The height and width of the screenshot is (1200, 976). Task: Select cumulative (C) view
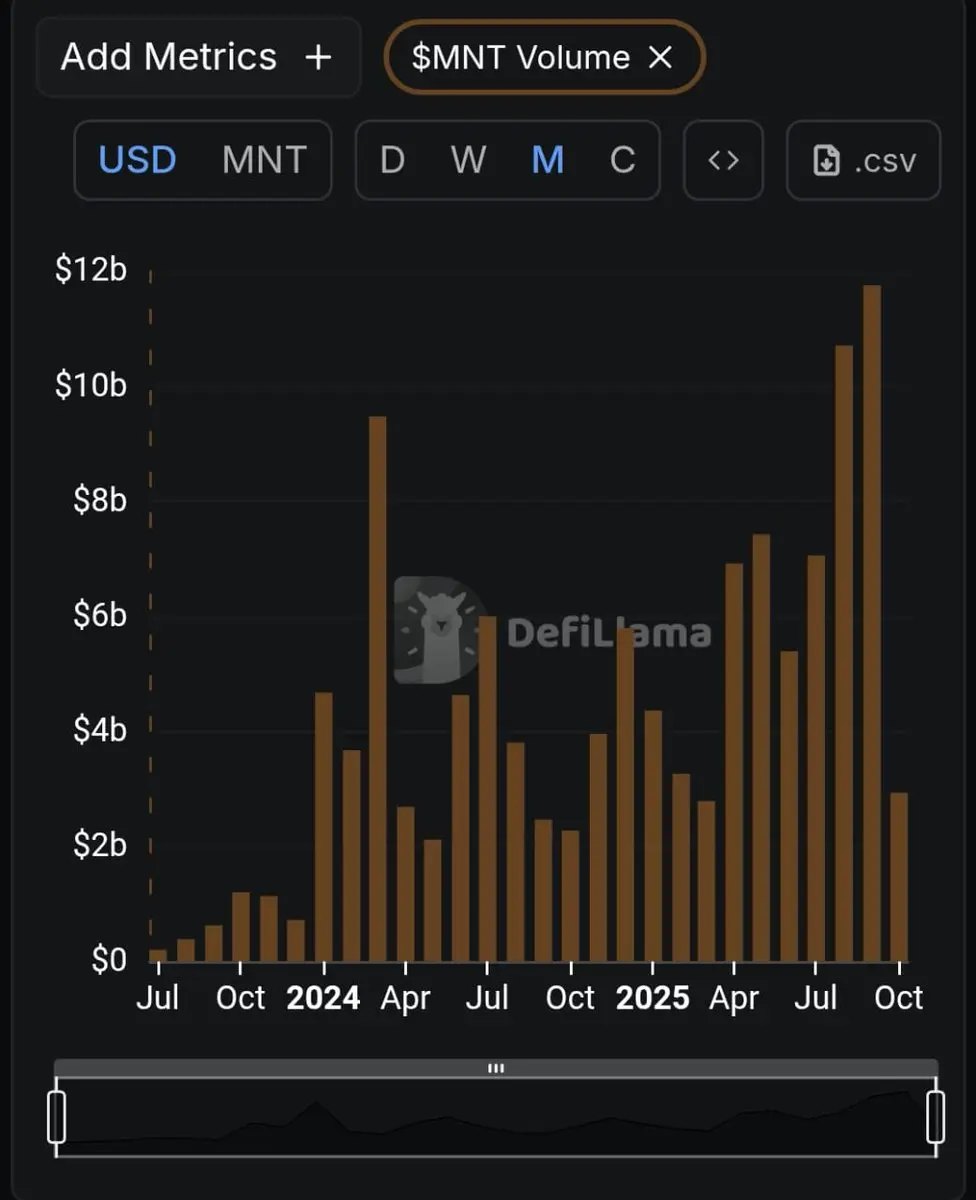[622, 160]
